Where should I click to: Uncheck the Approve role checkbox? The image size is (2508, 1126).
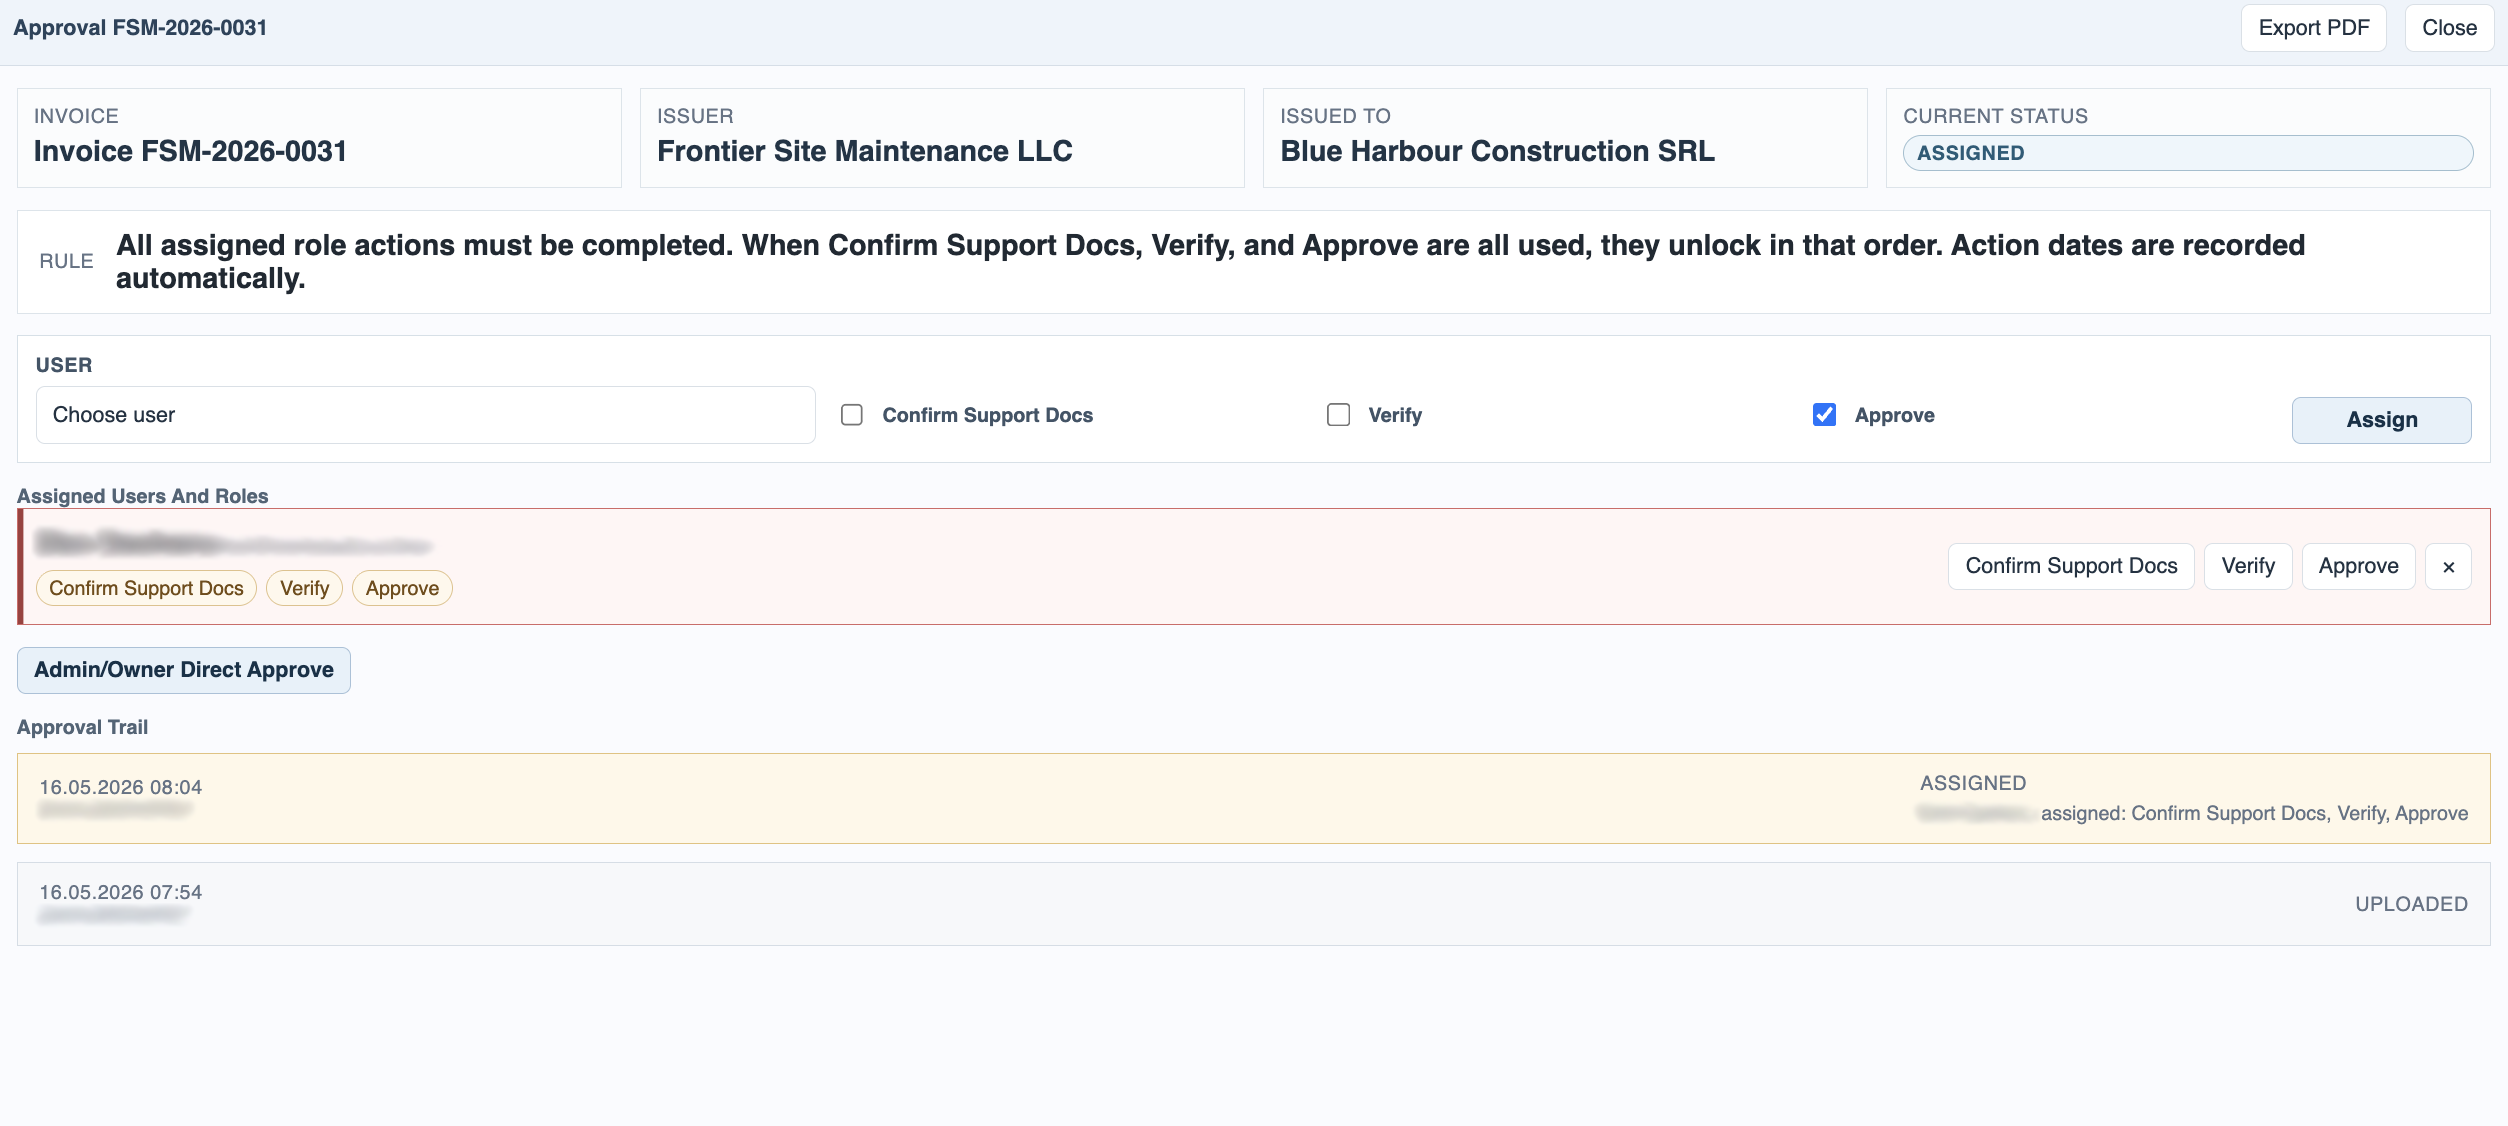click(x=1824, y=415)
